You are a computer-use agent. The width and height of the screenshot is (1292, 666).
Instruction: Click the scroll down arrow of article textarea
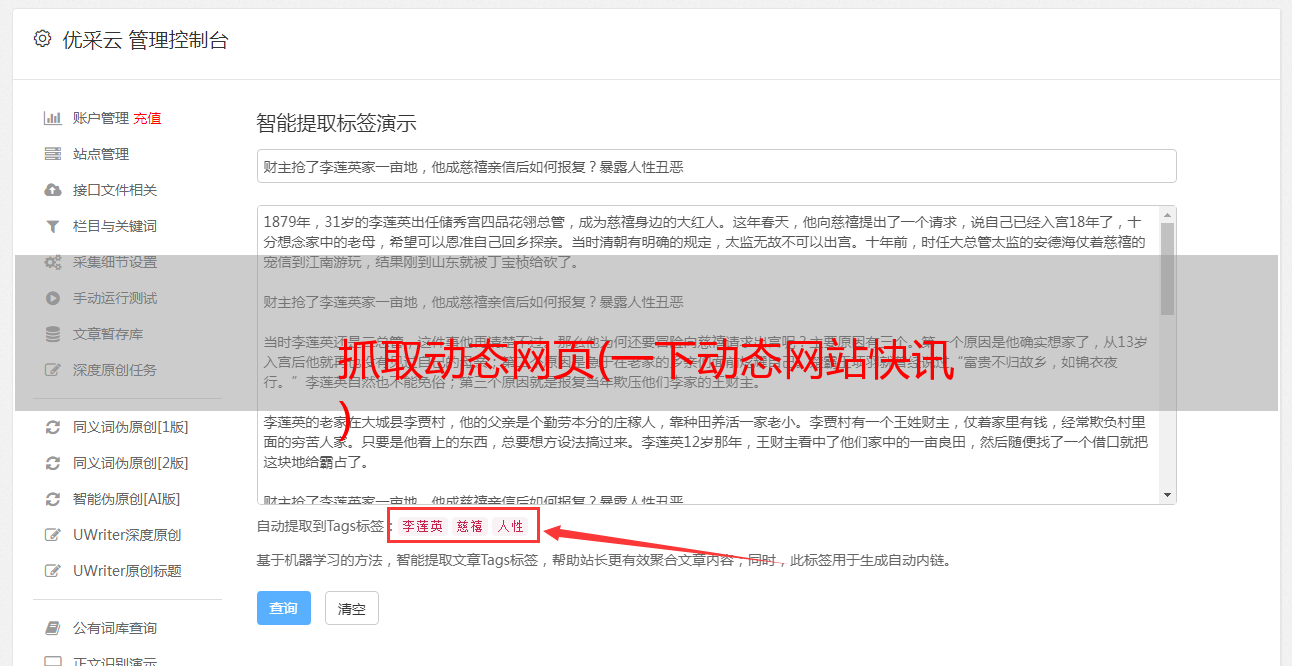1167,495
